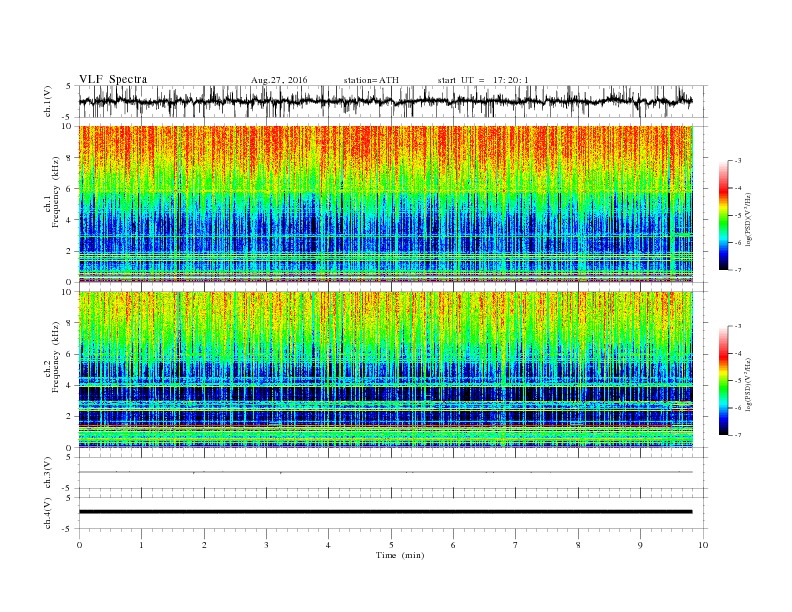
Task: Click the "6" kHz tick of ch.2 spectrogram
Action: pyautogui.click(x=70, y=354)
